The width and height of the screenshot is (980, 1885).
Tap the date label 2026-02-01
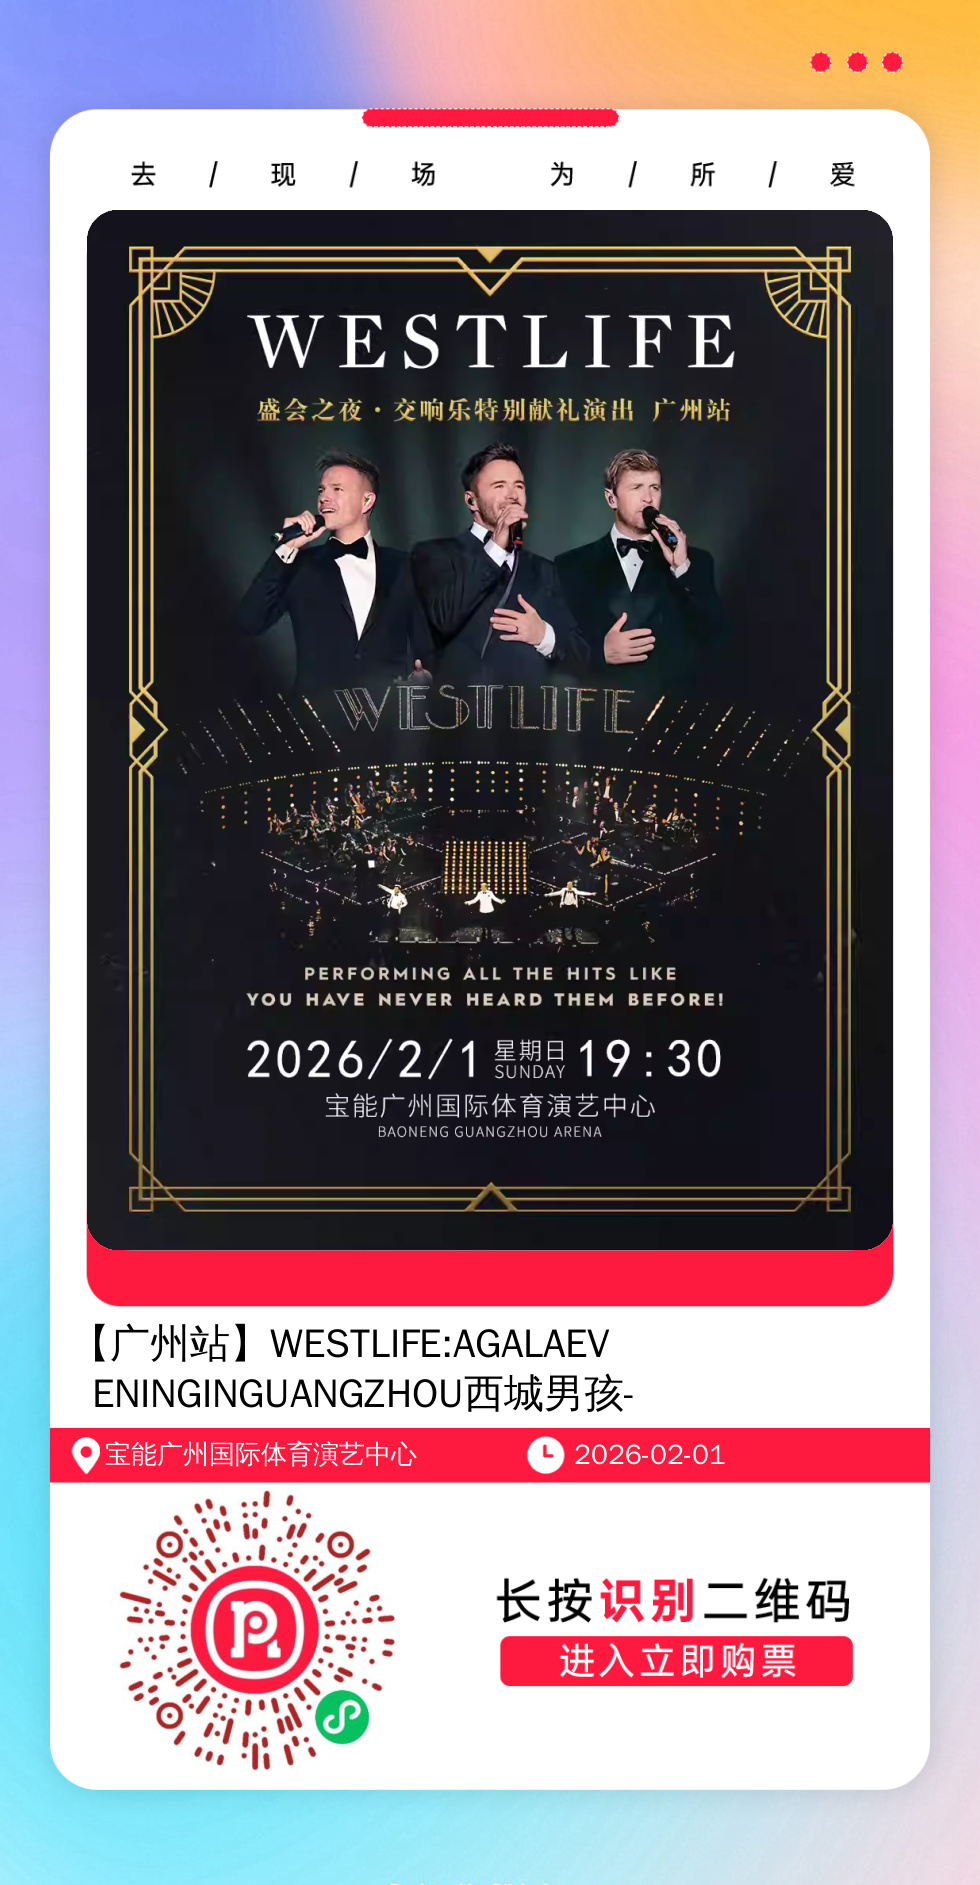click(x=650, y=1455)
